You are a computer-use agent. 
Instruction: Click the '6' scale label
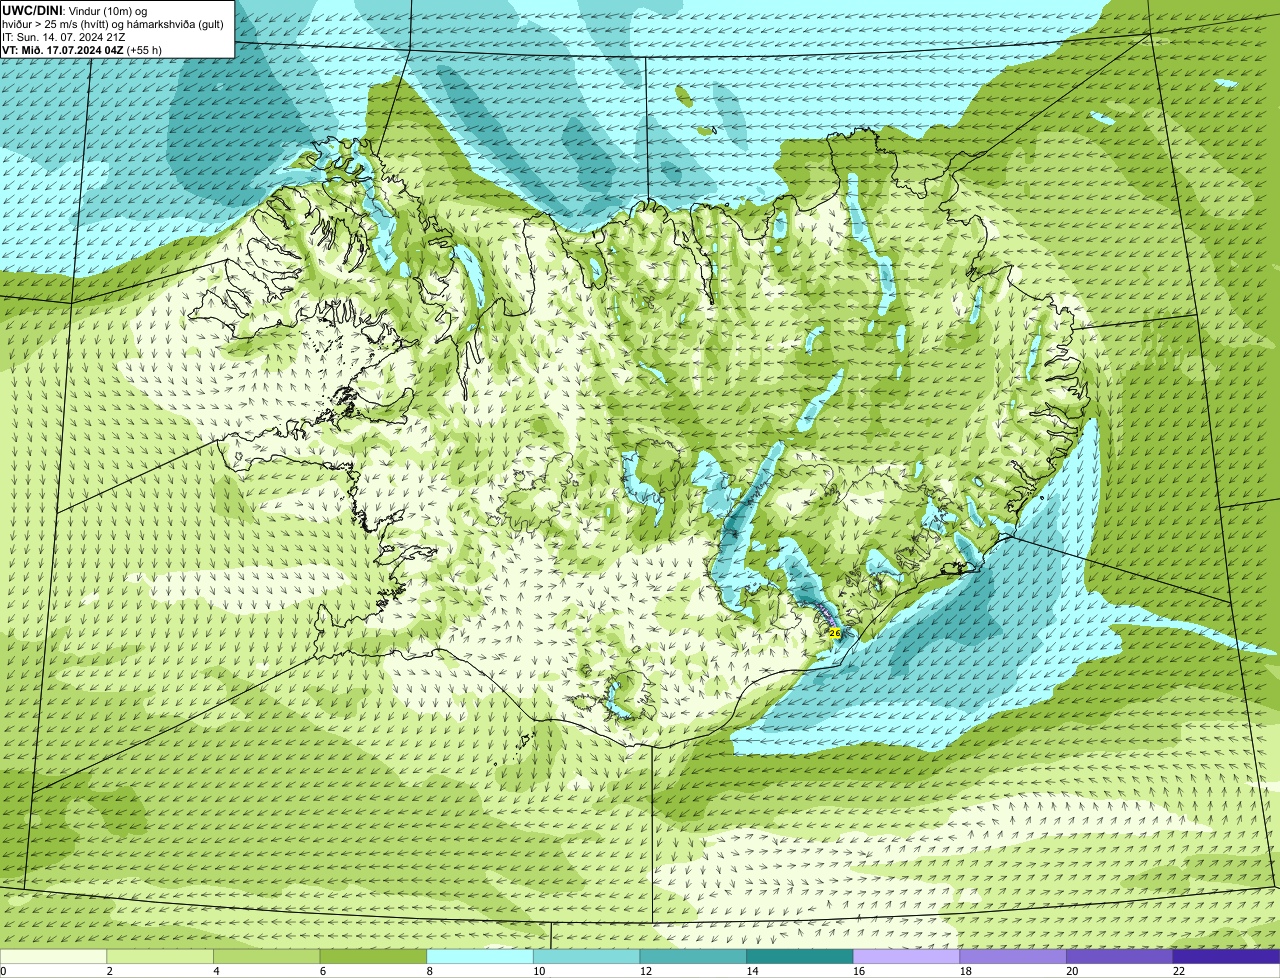(322, 971)
